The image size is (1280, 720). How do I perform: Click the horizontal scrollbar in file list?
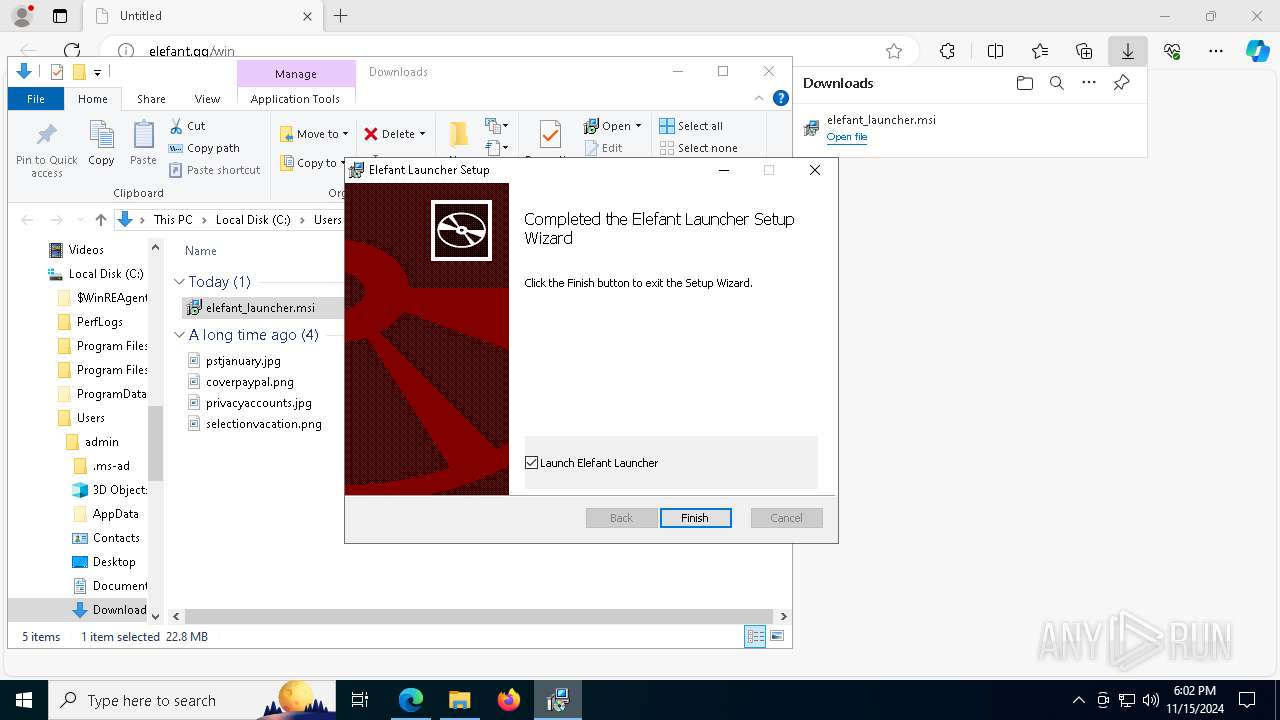click(479, 617)
